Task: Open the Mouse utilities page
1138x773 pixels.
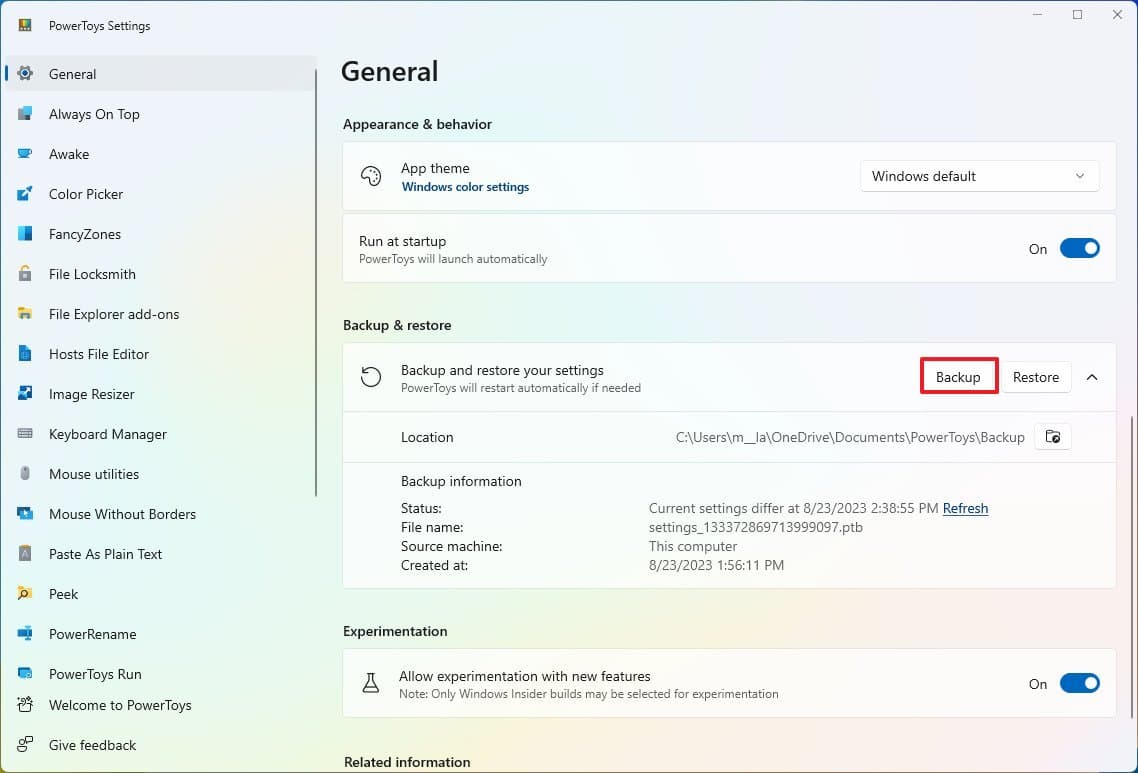Action: [x=94, y=474]
